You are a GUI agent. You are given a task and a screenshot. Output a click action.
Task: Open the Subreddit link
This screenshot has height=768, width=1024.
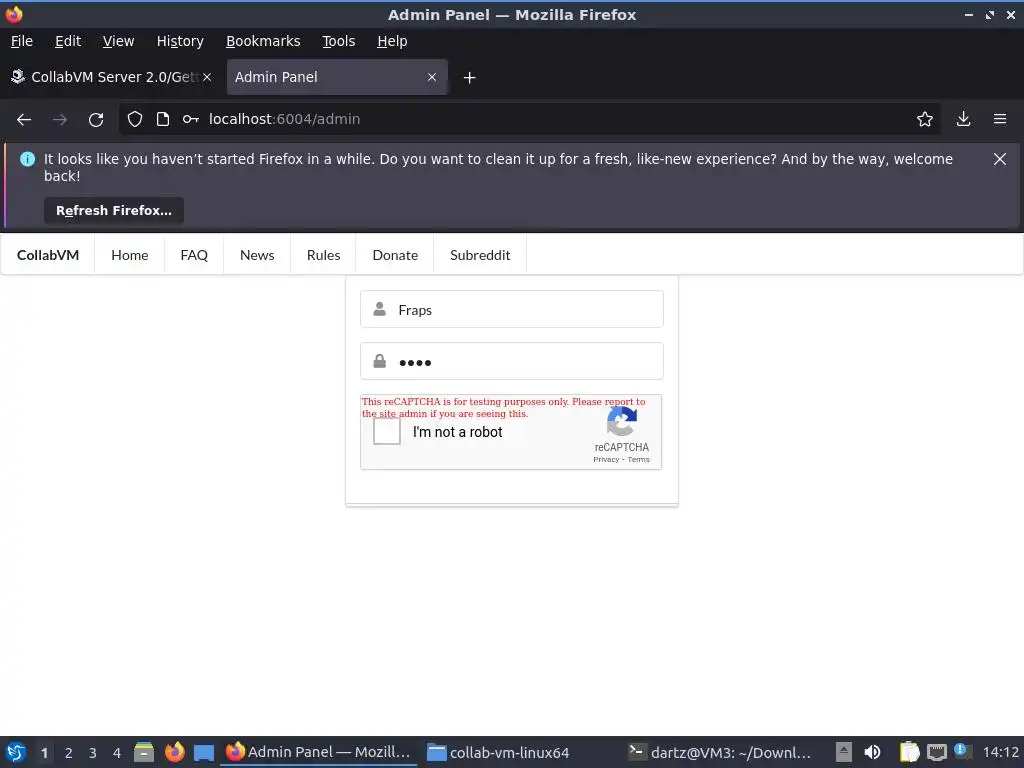pyautogui.click(x=480, y=255)
